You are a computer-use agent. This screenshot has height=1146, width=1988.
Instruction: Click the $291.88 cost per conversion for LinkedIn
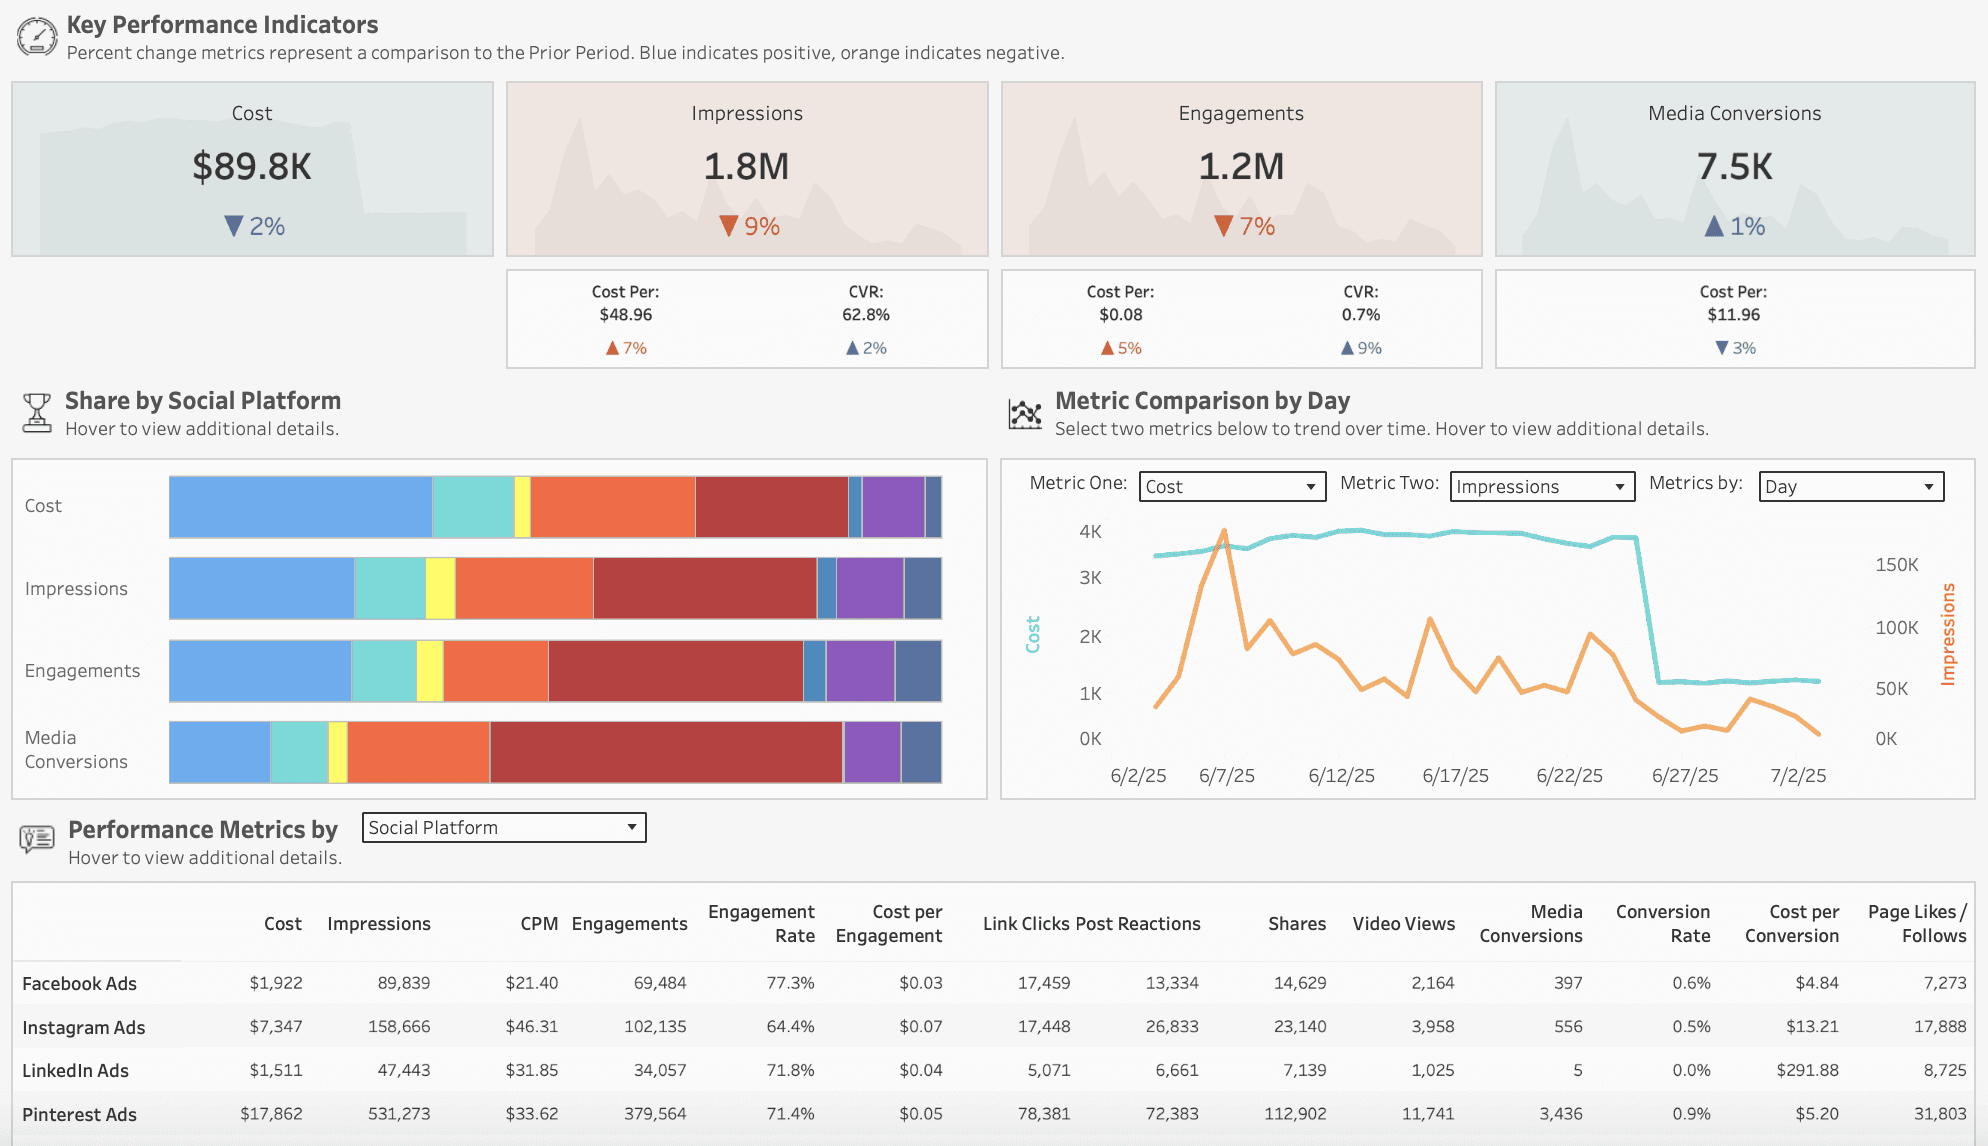point(1808,1070)
